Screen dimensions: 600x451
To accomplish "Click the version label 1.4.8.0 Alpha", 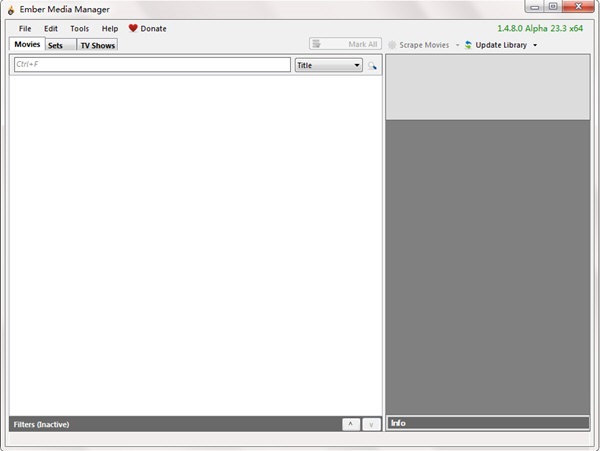I will tap(540, 28).
